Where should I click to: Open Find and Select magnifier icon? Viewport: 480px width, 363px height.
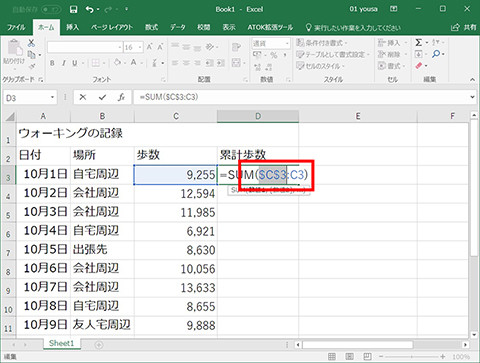[436, 54]
